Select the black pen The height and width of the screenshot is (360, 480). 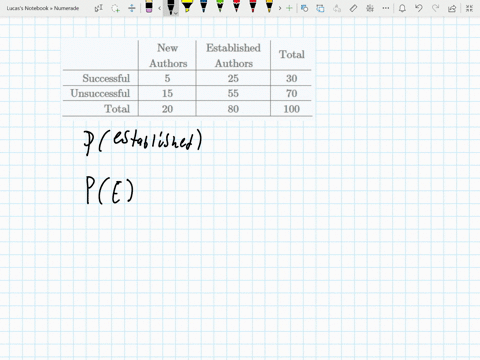click(x=170, y=7)
